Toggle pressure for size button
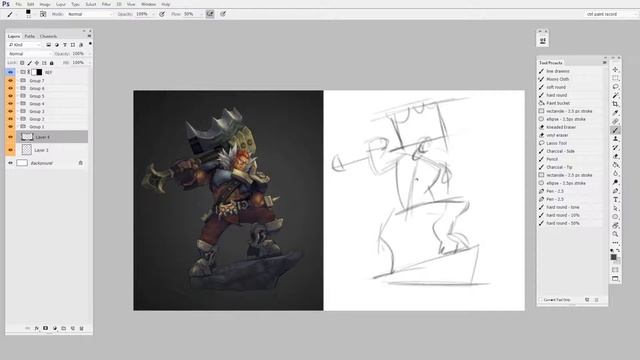 223,14
